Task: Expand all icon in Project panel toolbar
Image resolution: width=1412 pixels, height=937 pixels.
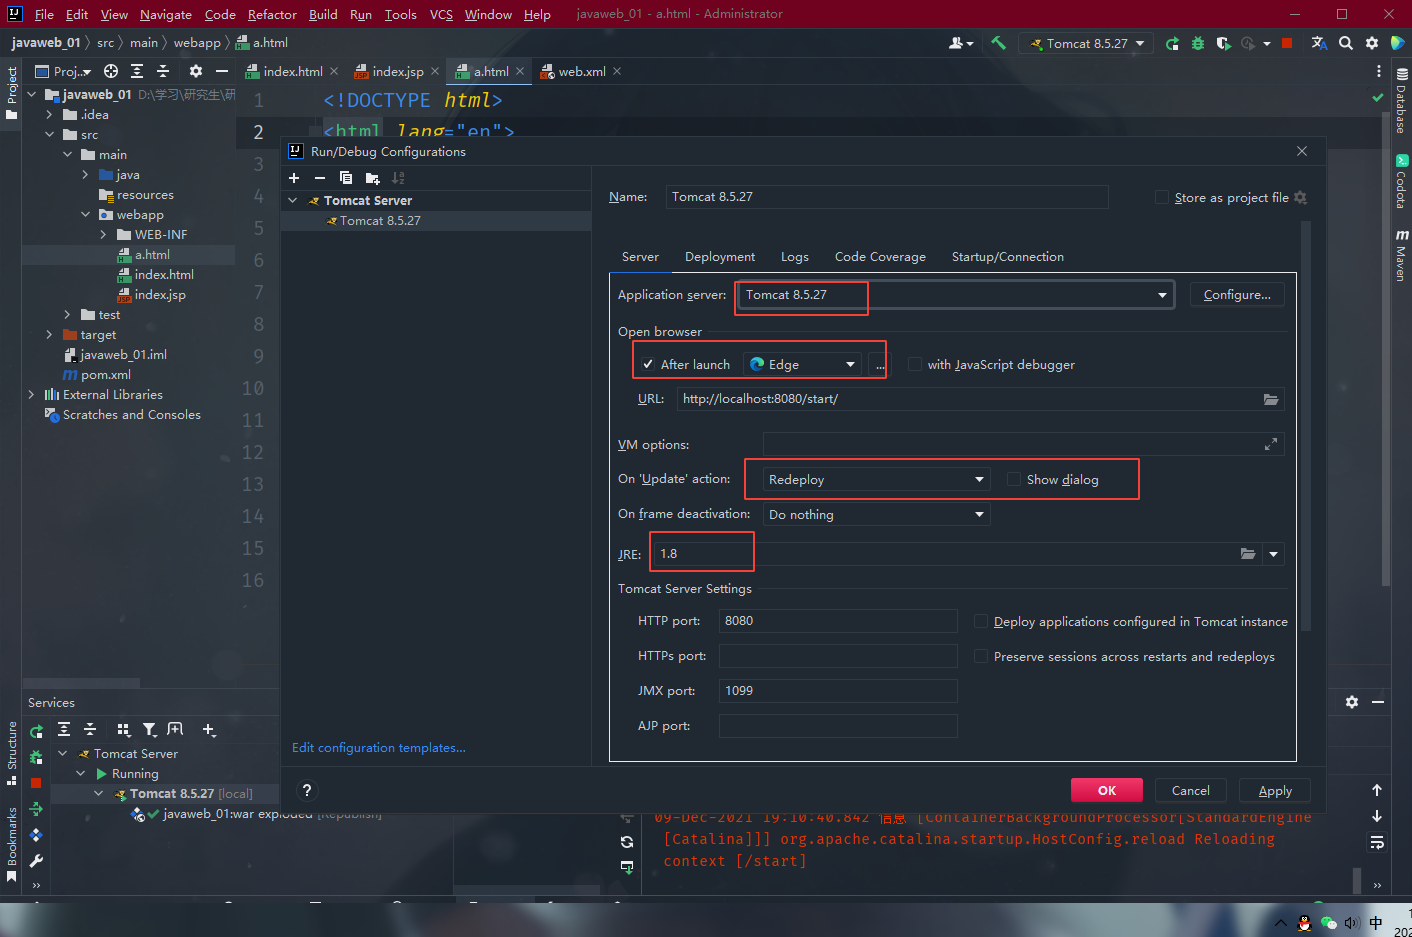Action: [x=137, y=71]
